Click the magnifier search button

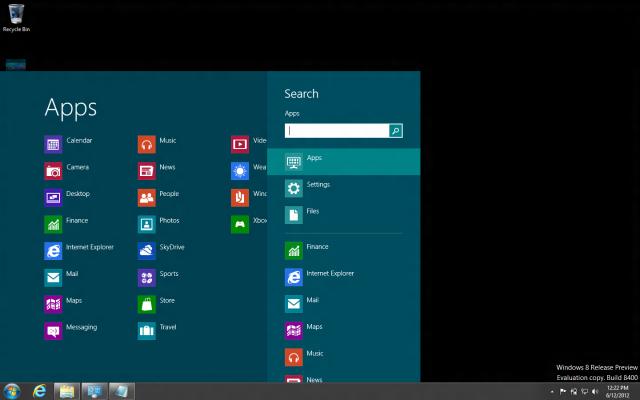pyautogui.click(x=396, y=131)
